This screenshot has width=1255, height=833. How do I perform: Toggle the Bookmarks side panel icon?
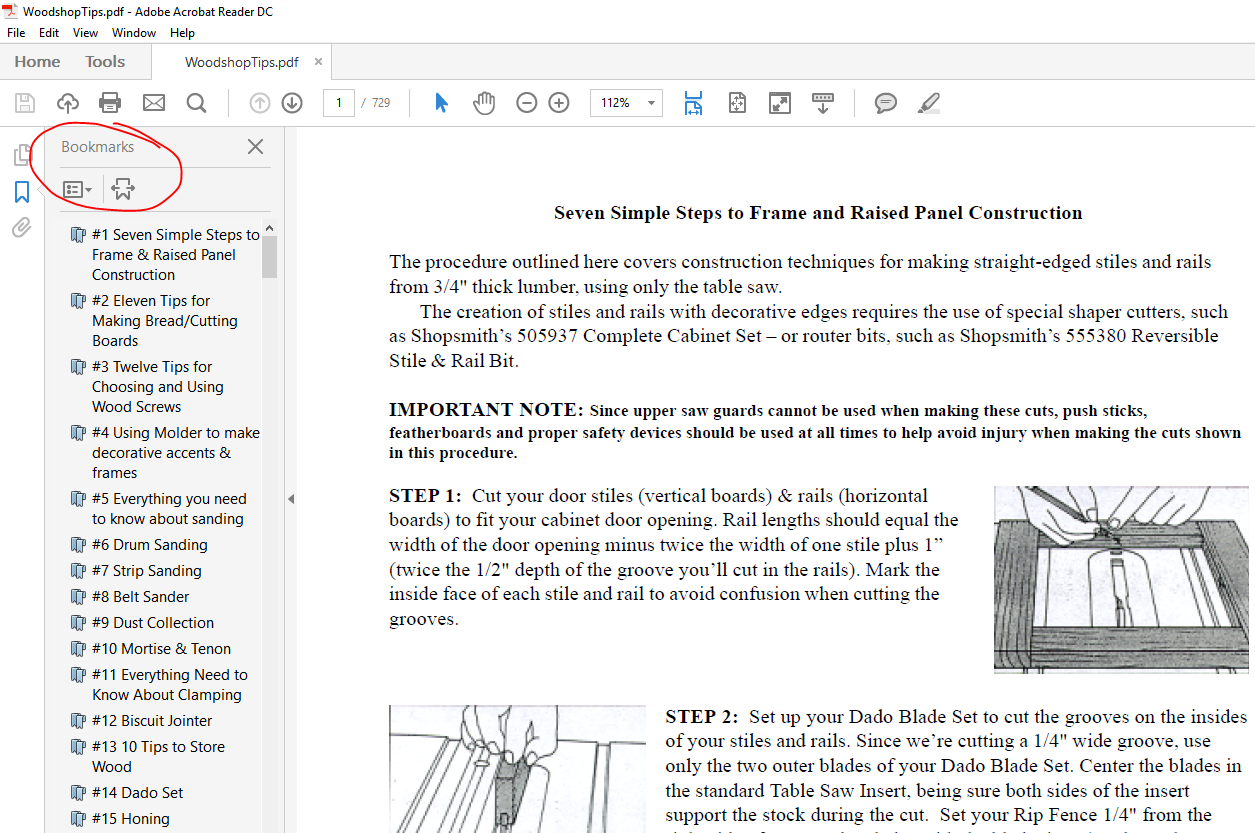22,192
